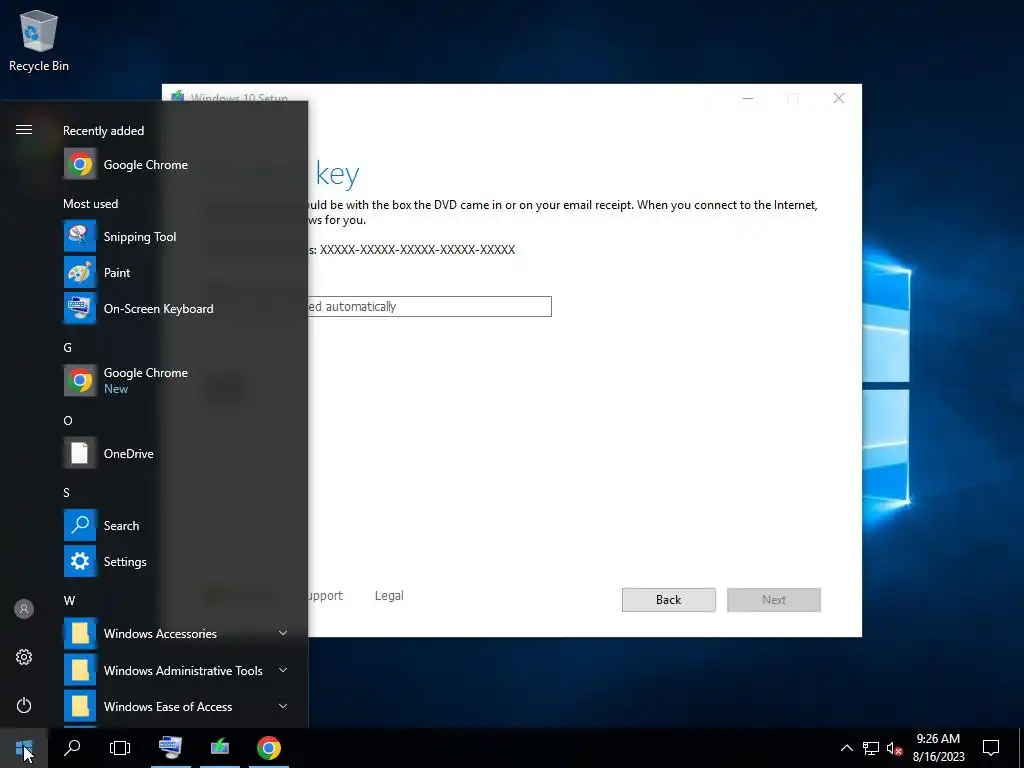The width and height of the screenshot is (1024, 768).
Task: Open the Recycle Bin desktop icon
Action: click(39, 40)
